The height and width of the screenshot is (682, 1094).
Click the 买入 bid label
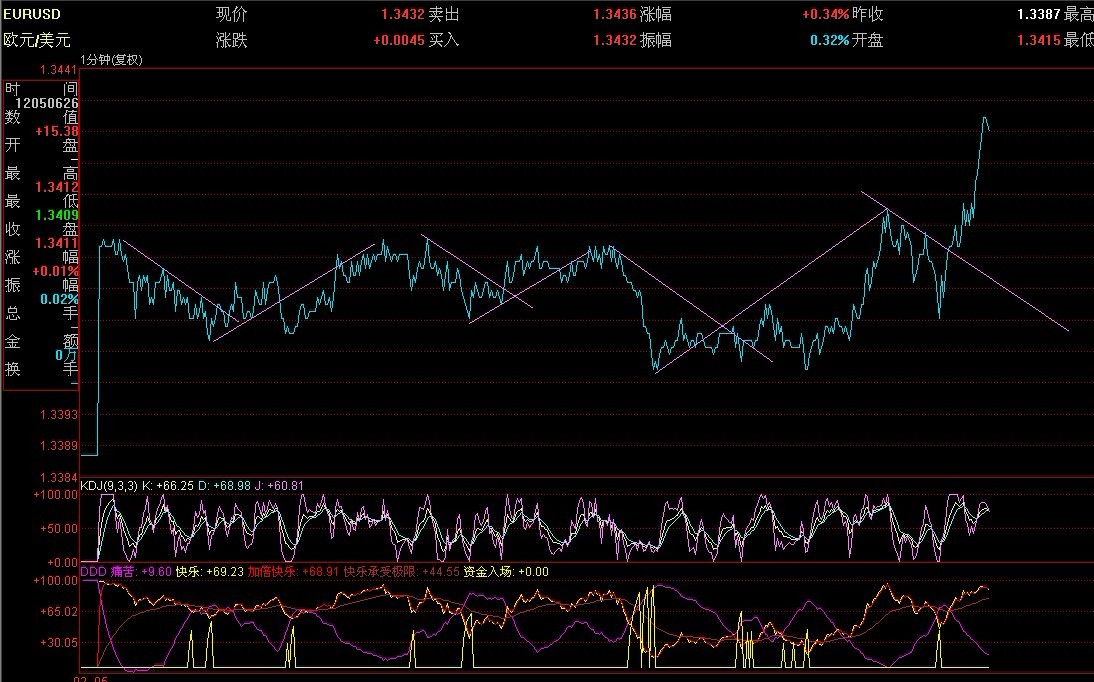(x=444, y=40)
